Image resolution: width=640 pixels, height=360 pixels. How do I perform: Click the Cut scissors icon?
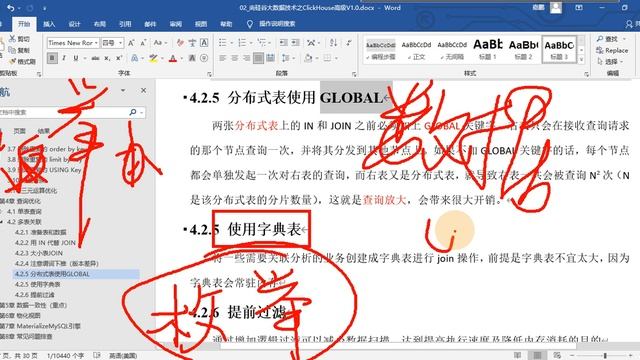[13, 39]
